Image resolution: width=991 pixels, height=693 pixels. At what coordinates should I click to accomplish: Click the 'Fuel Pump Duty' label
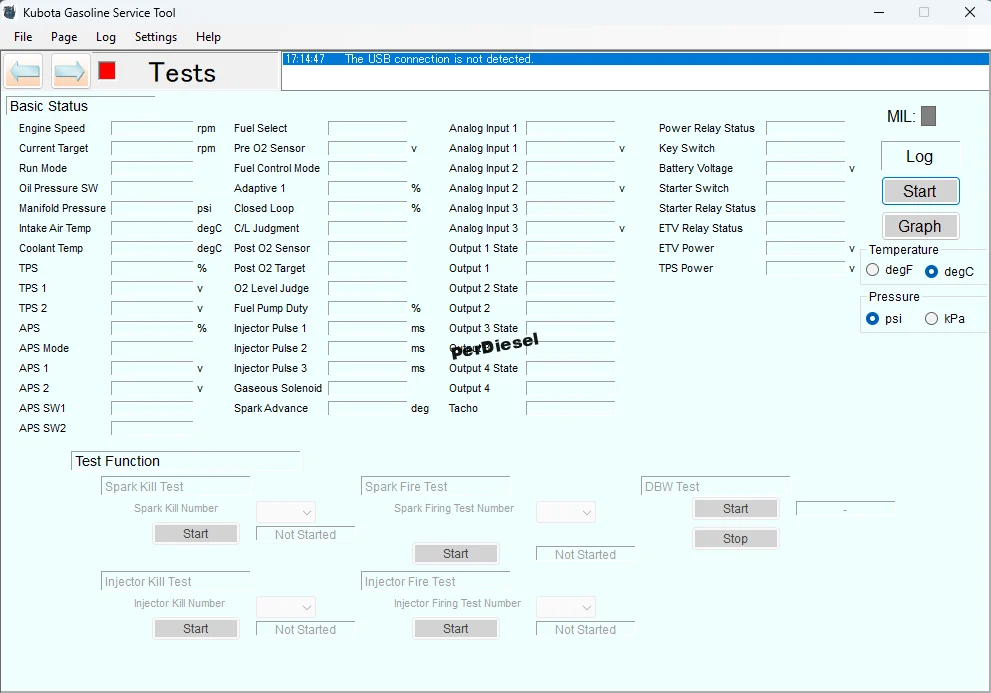tap(271, 309)
